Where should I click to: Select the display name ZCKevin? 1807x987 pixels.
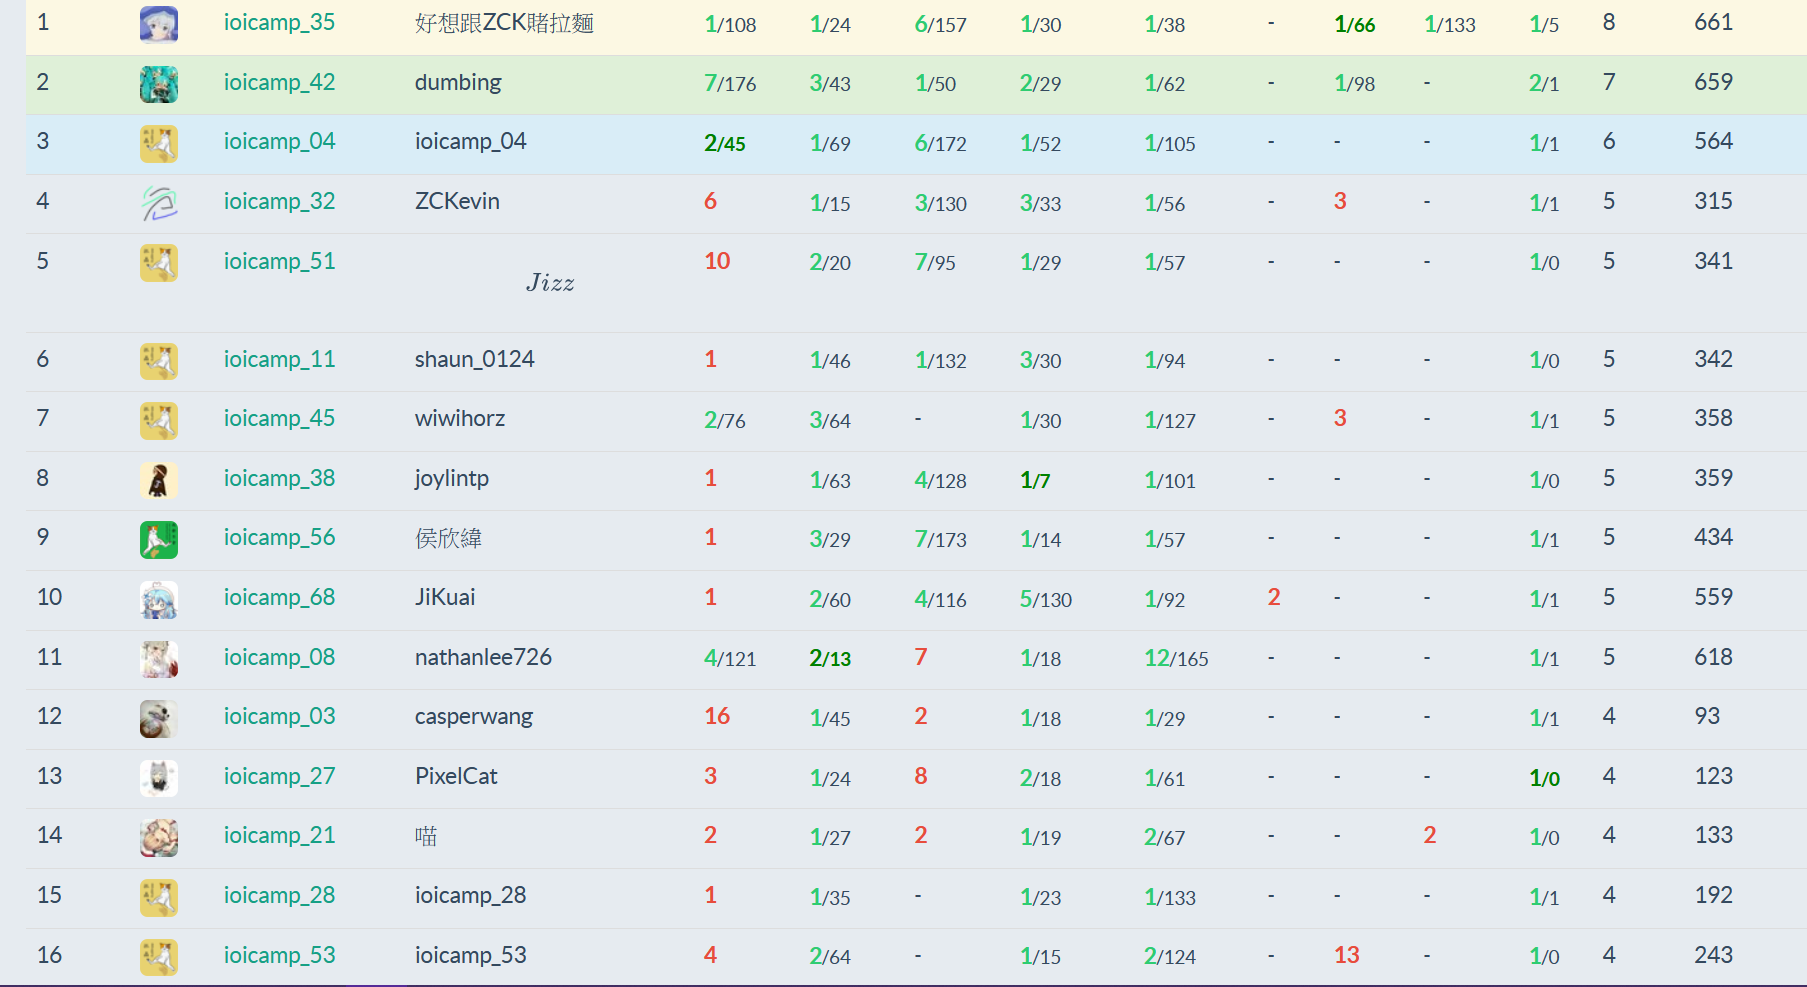pyautogui.click(x=457, y=202)
